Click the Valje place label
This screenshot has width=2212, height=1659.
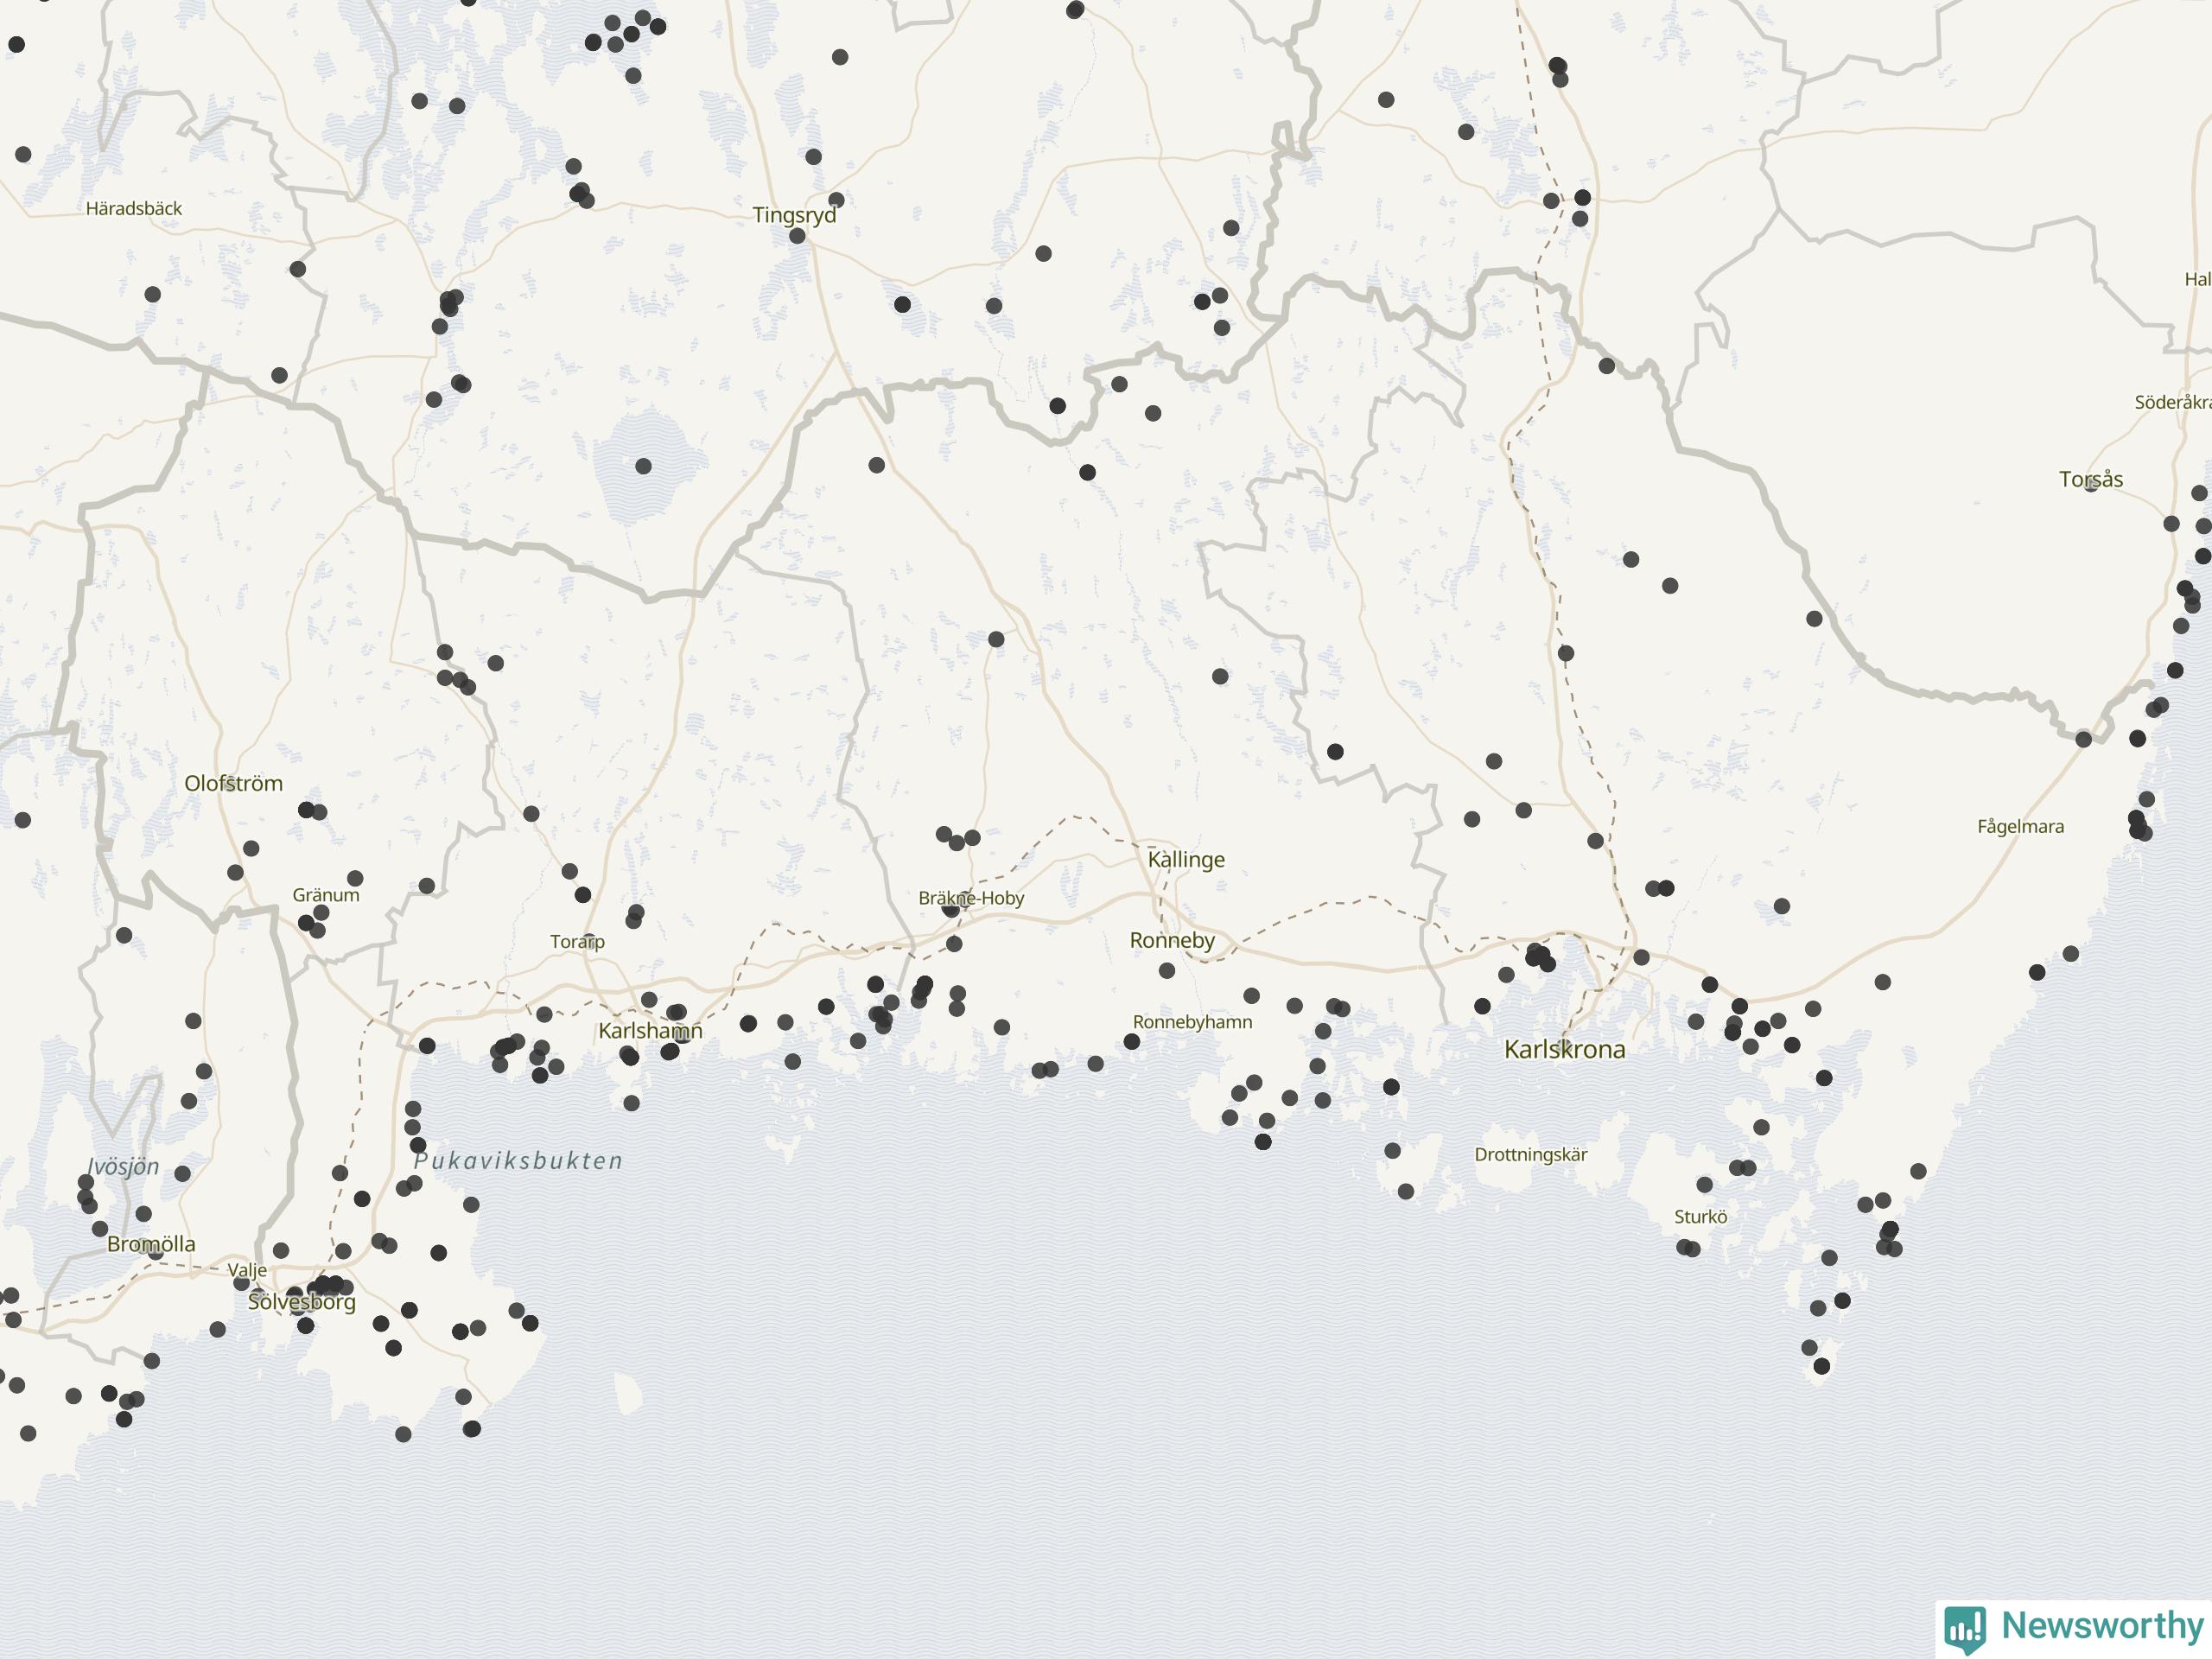(247, 1271)
